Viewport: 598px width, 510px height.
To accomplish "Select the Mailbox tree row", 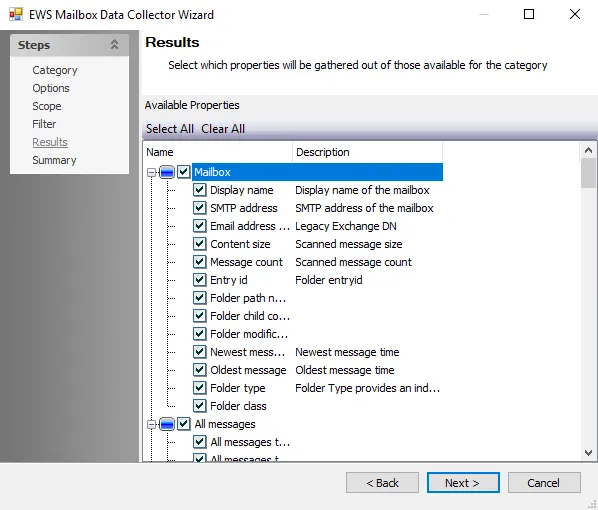I will (x=317, y=172).
